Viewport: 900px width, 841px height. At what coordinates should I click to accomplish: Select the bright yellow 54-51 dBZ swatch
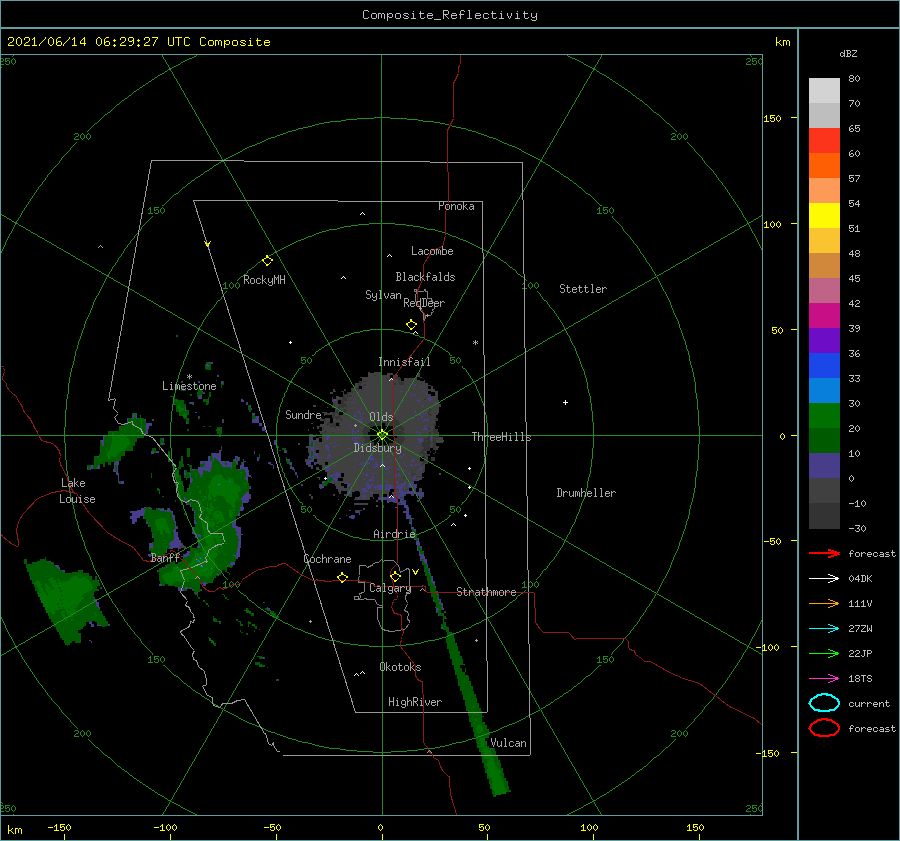(824, 215)
